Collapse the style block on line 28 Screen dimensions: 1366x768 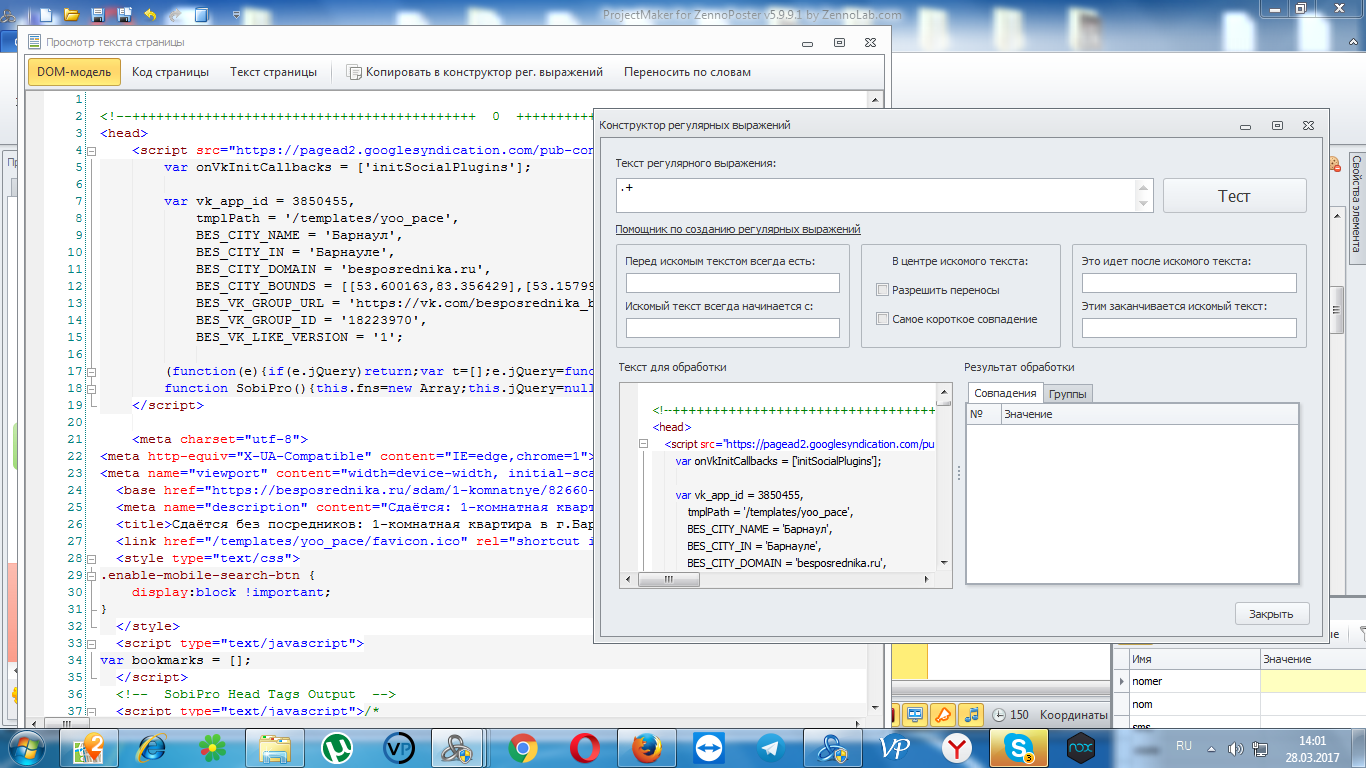(x=92, y=559)
